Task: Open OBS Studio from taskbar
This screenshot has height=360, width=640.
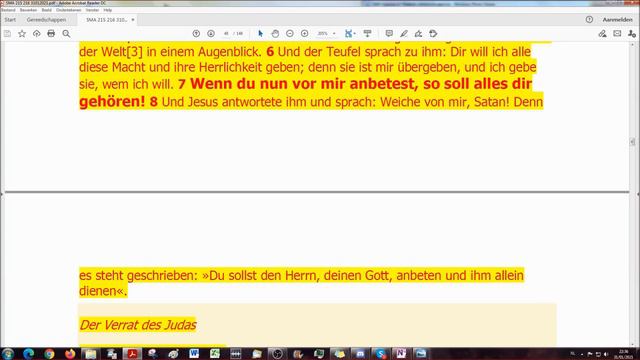Action: point(277,353)
